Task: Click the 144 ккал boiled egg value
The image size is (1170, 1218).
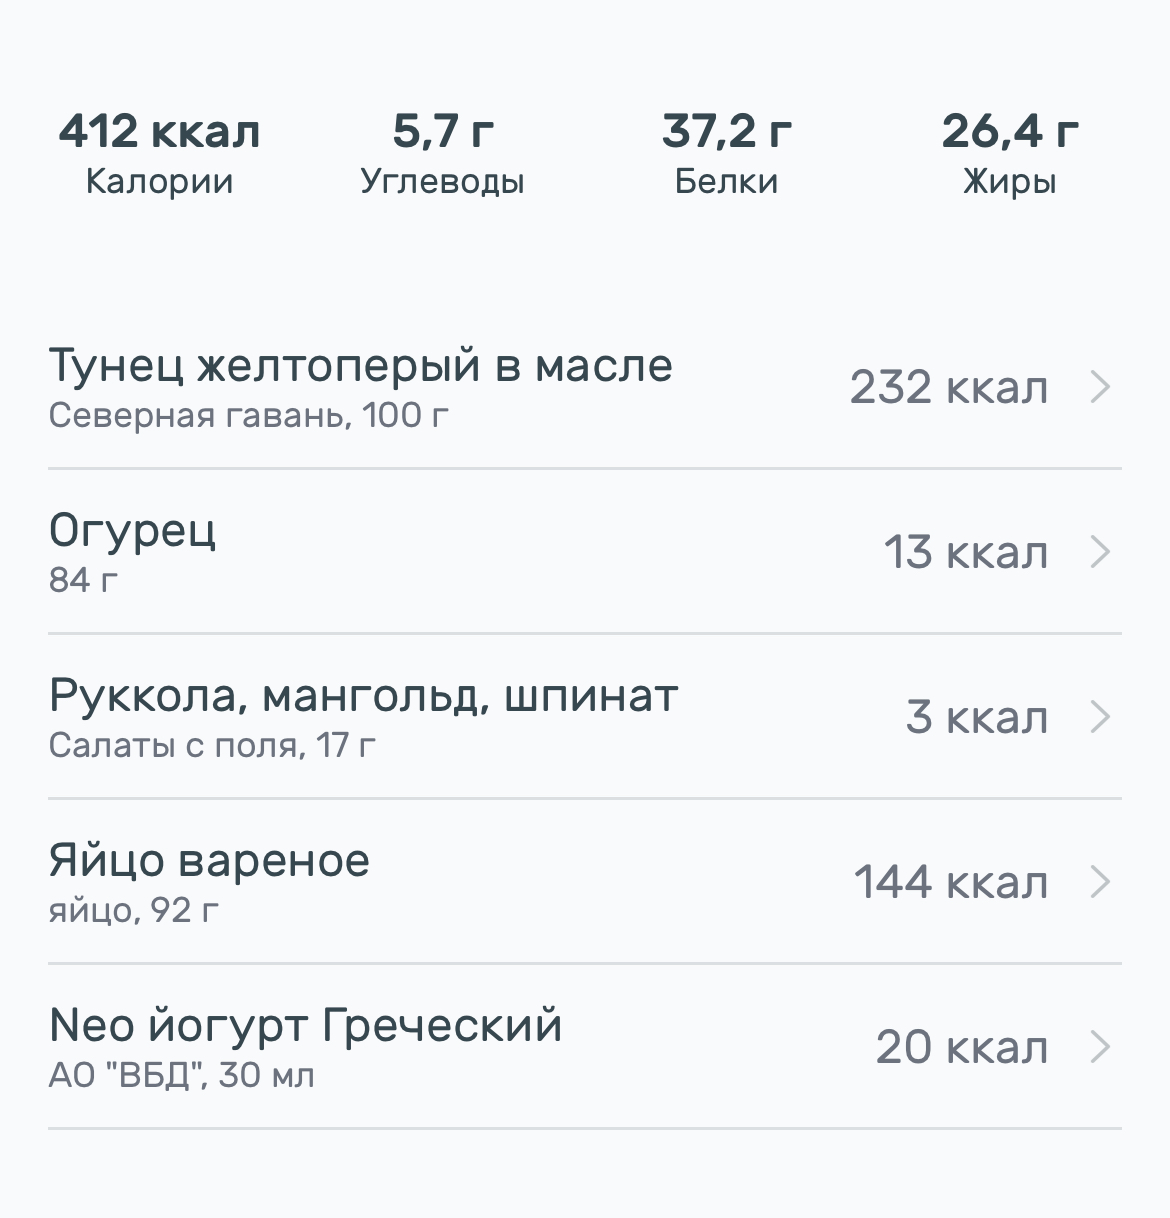Action: pos(951,883)
